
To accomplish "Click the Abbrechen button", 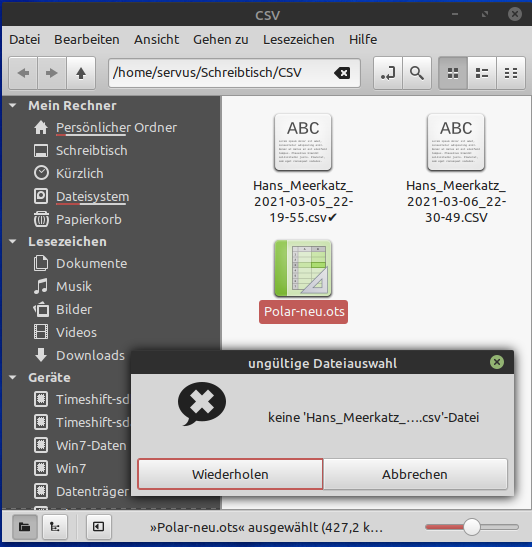I will [415, 474].
